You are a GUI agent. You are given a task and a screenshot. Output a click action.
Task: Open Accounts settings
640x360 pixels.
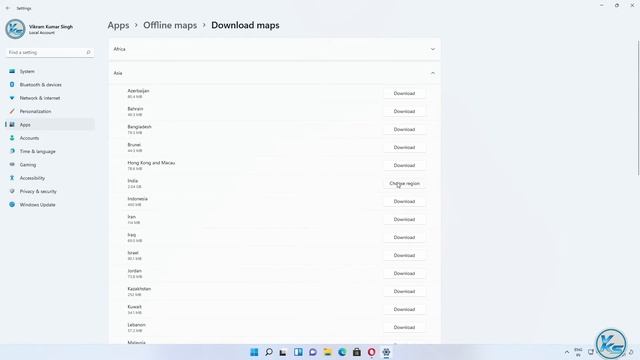click(50, 138)
